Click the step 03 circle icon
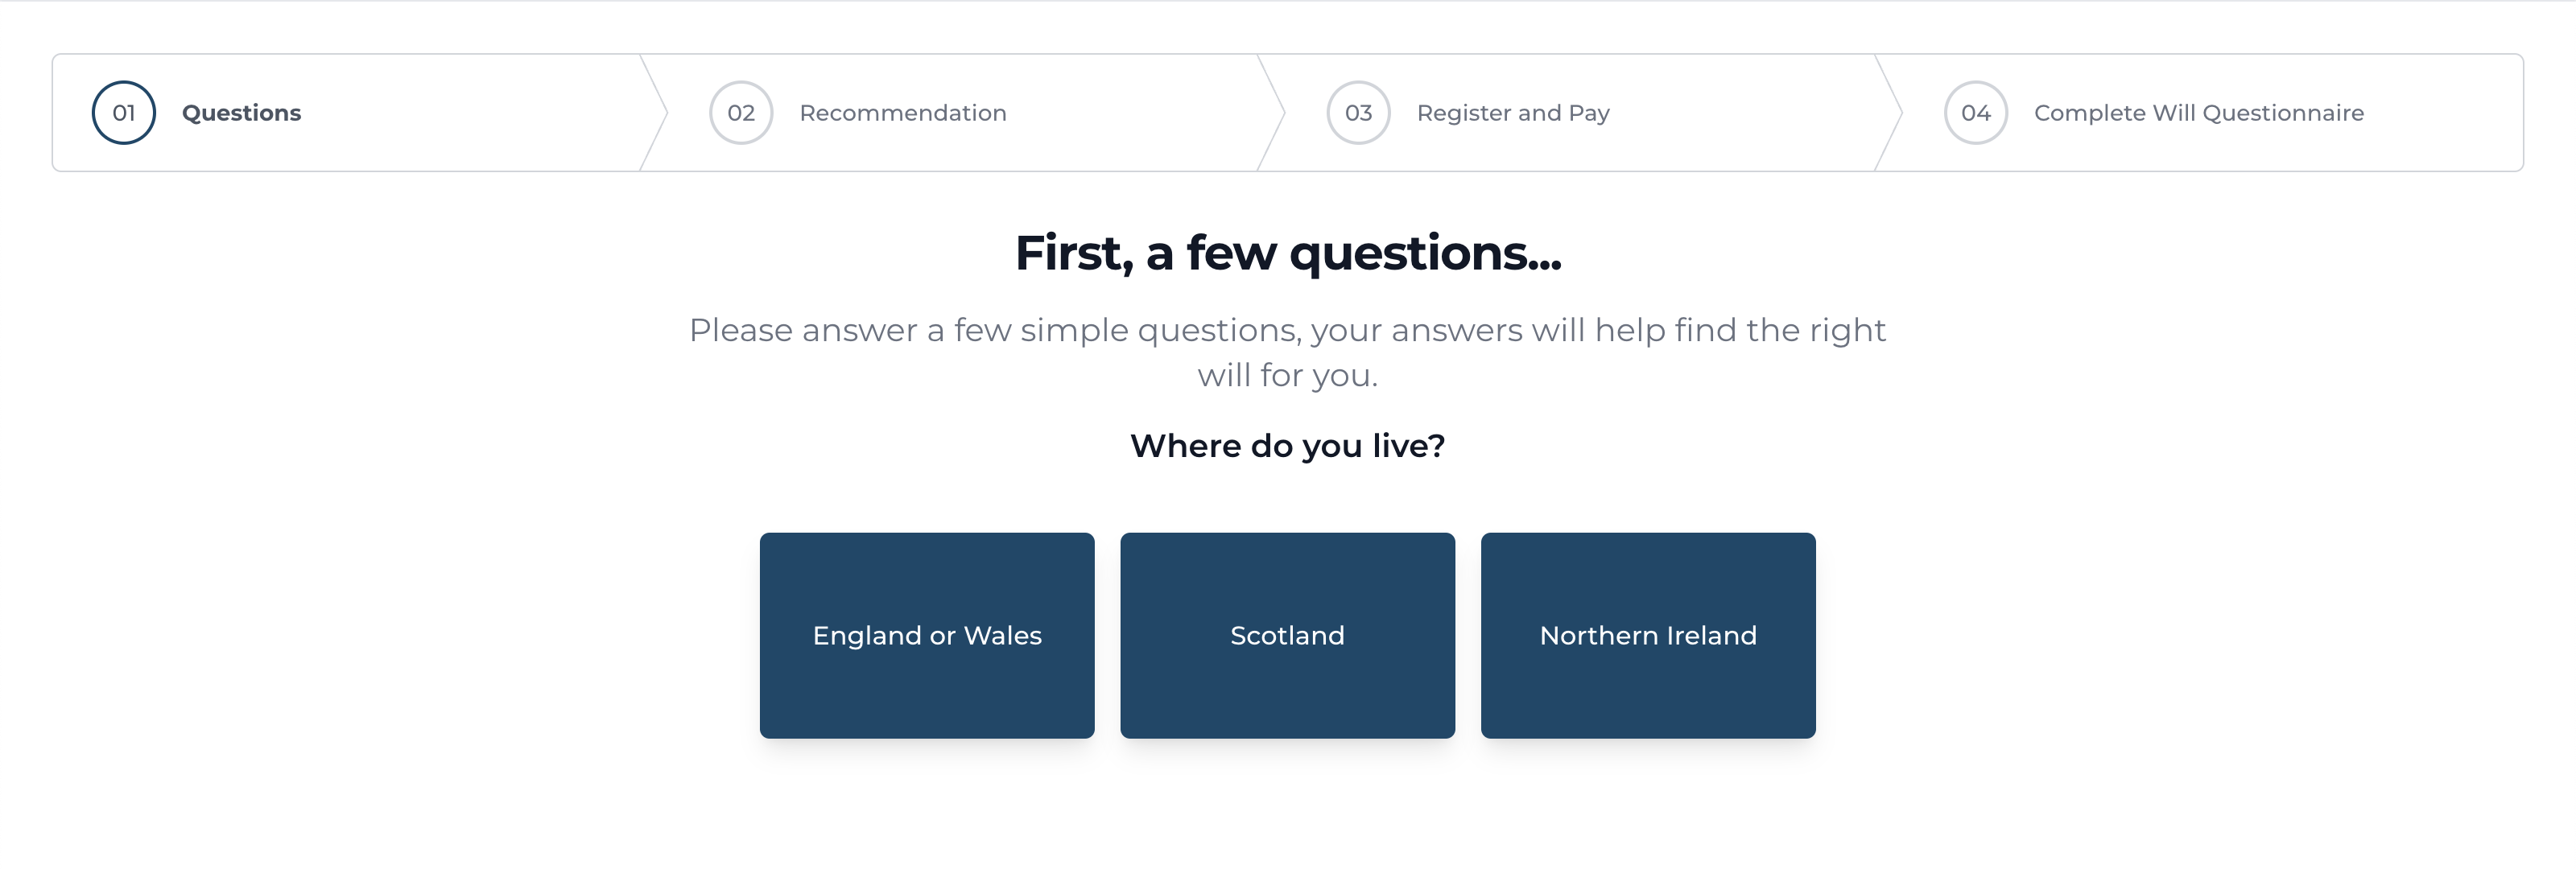This screenshot has height=869, width=2576. [x=1358, y=113]
